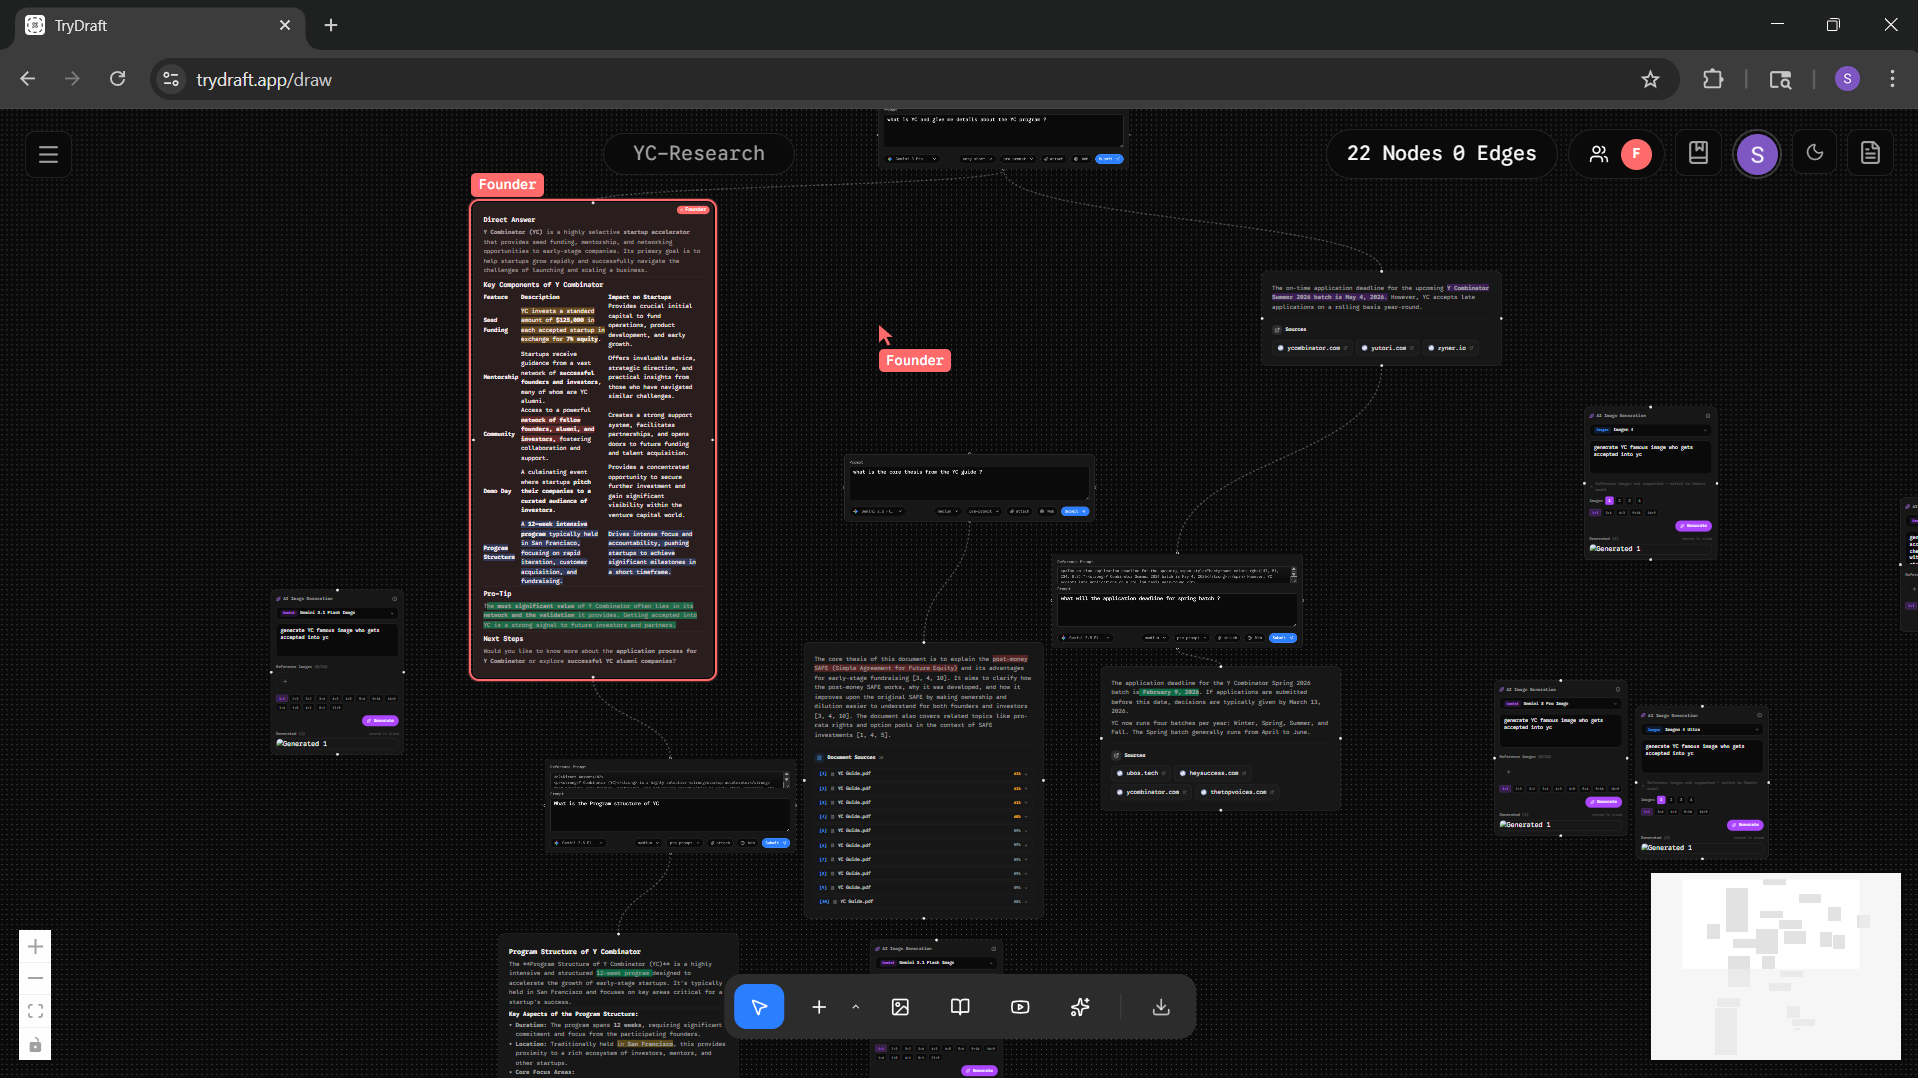This screenshot has width=1918, height=1078.
Task: Toggle web search in Program structure node
Action: coord(748,843)
